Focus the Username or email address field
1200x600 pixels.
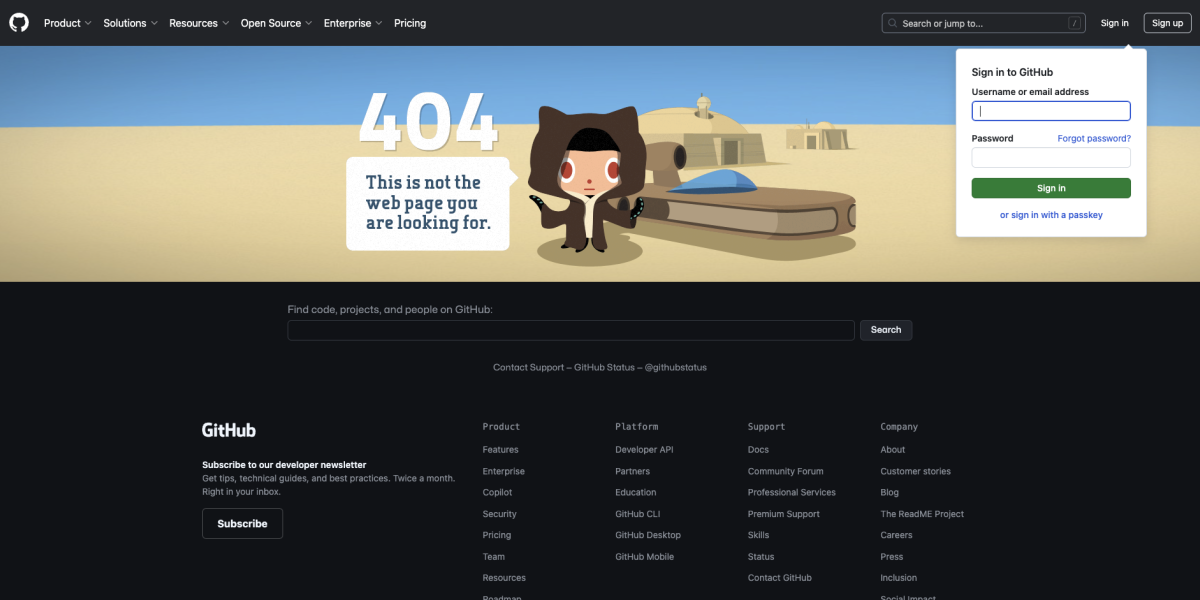1051,111
